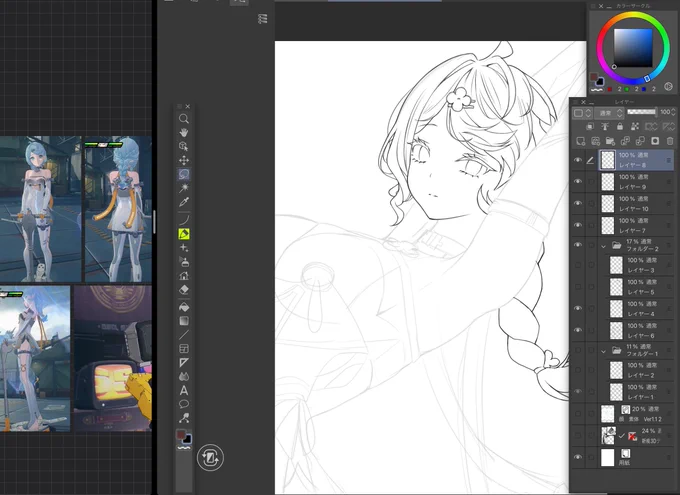Toggle Lock transparent pixels icon
680x495 pixels.
635,126
